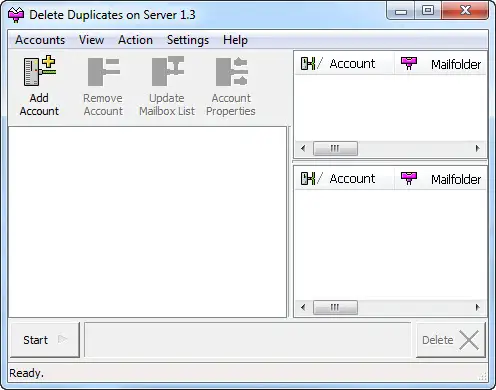
Task: Click the empty accounts list pane
Action: click(x=148, y=222)
